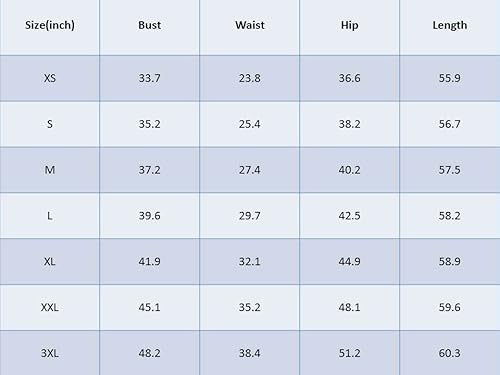Click the Size(inch) column header
The image size is (500, 375).
point(50,25)
